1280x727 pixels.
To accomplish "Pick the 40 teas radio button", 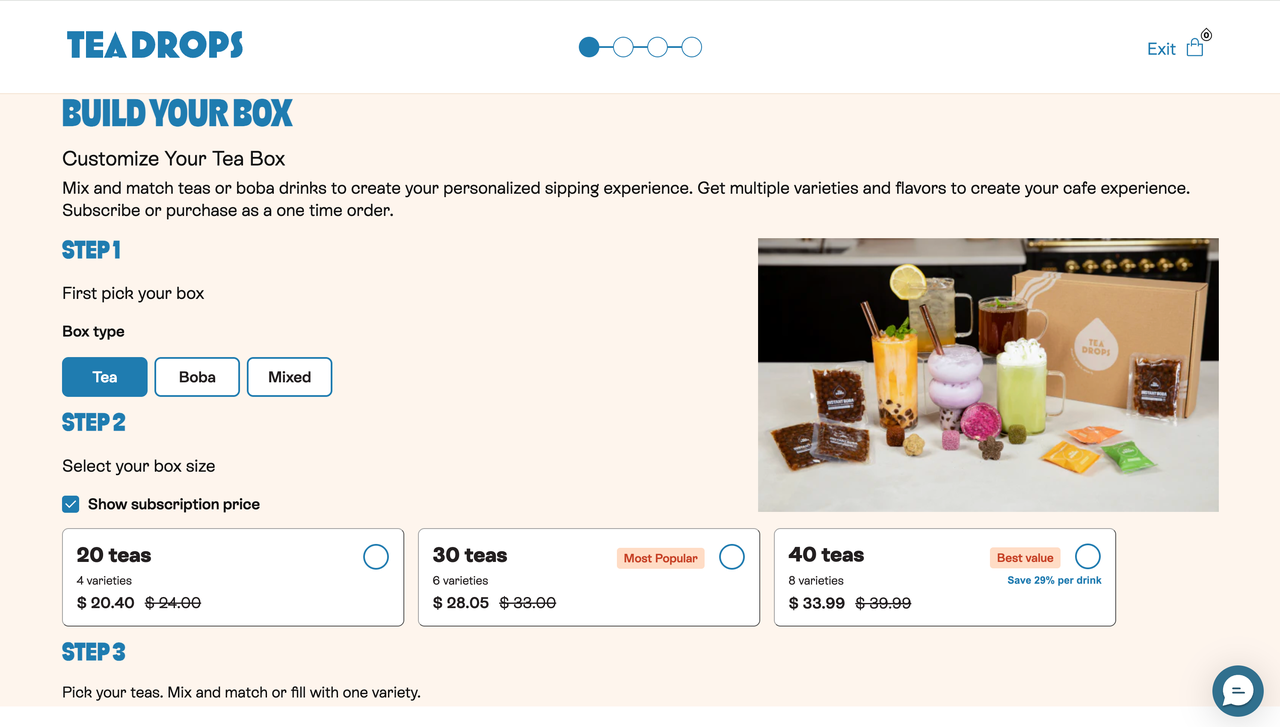I will (1088, 557).
